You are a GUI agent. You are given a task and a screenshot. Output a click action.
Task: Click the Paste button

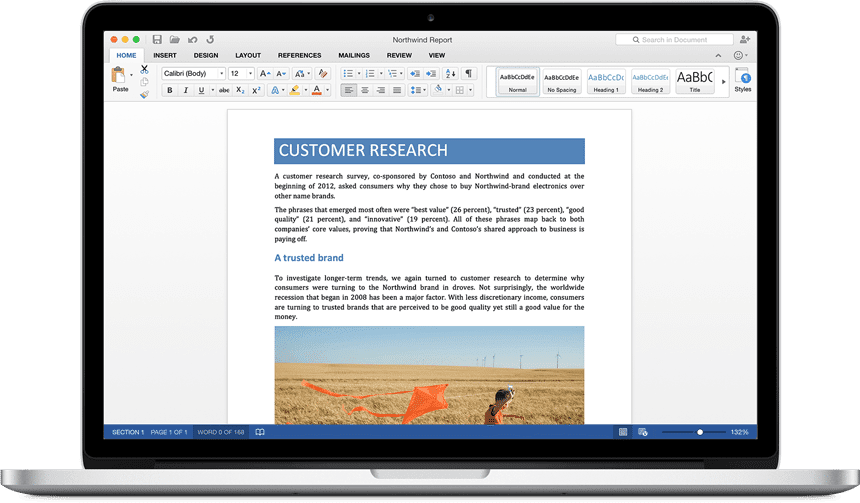120,79
